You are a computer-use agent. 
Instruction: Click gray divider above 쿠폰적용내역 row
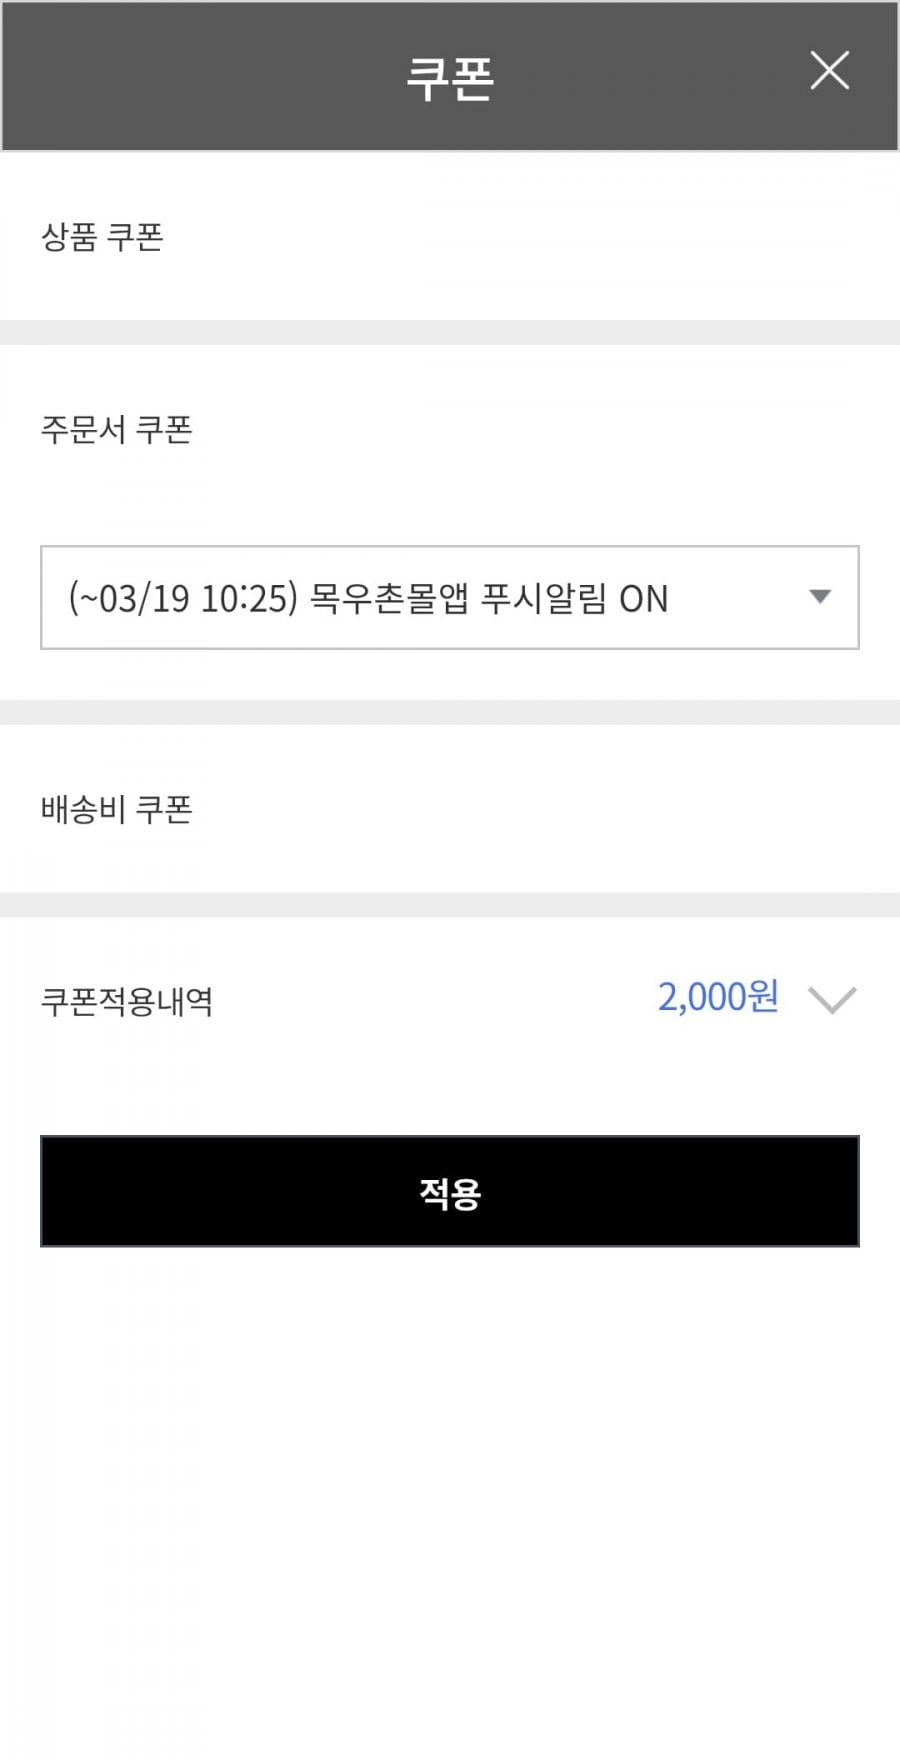point(450,905)
